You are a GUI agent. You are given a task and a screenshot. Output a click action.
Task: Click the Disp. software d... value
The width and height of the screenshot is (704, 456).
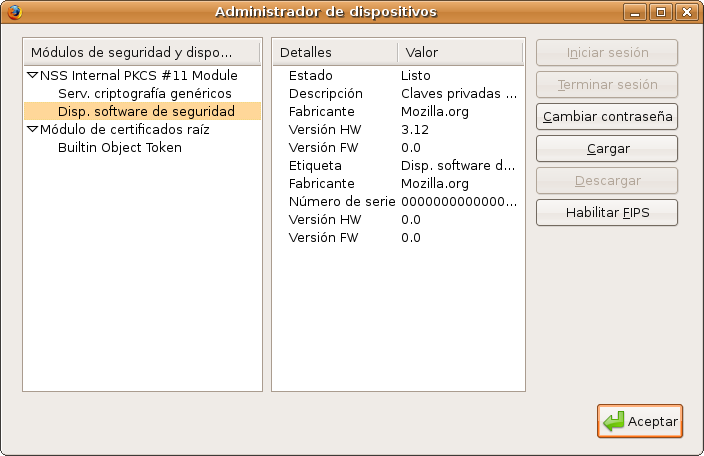tap(458, 165)
